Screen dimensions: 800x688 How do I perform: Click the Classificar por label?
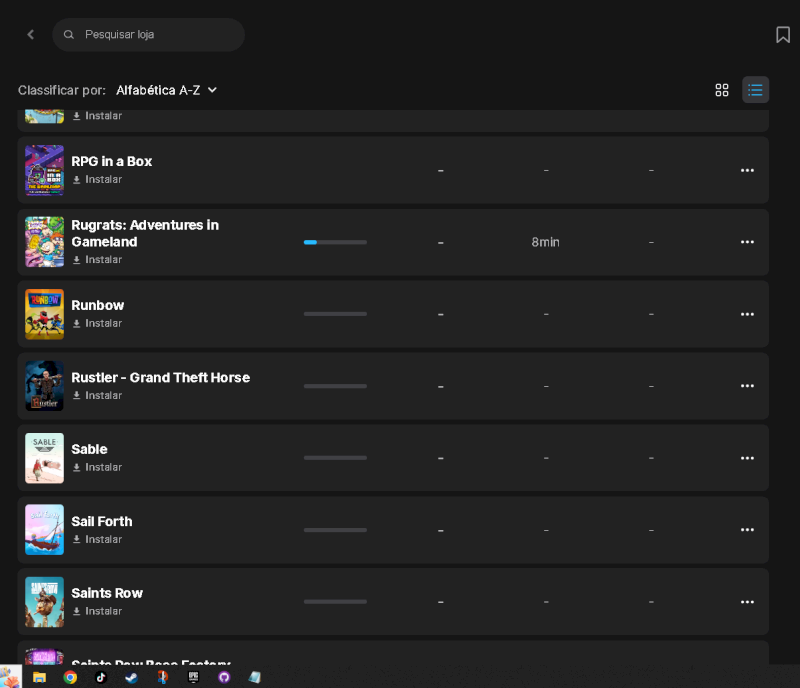tap(62, 90)
